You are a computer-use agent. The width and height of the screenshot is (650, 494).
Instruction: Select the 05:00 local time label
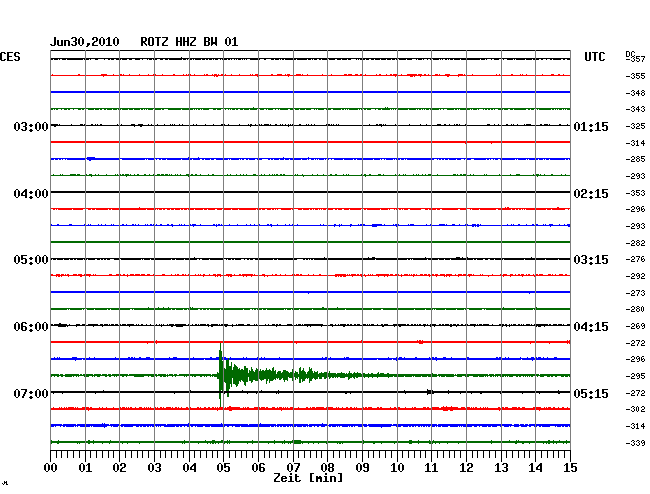coord(31,260)
